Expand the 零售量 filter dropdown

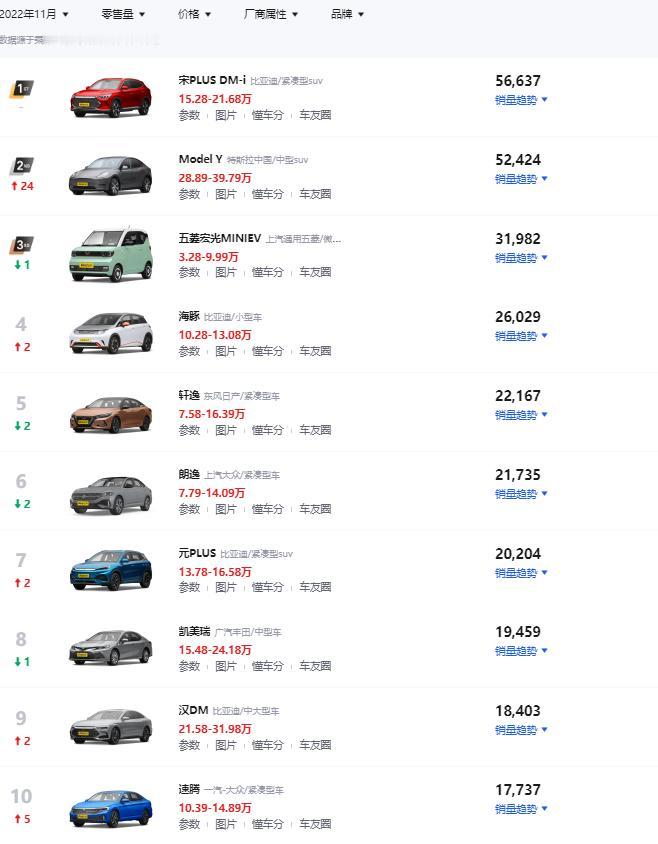(x=123, y=14)
